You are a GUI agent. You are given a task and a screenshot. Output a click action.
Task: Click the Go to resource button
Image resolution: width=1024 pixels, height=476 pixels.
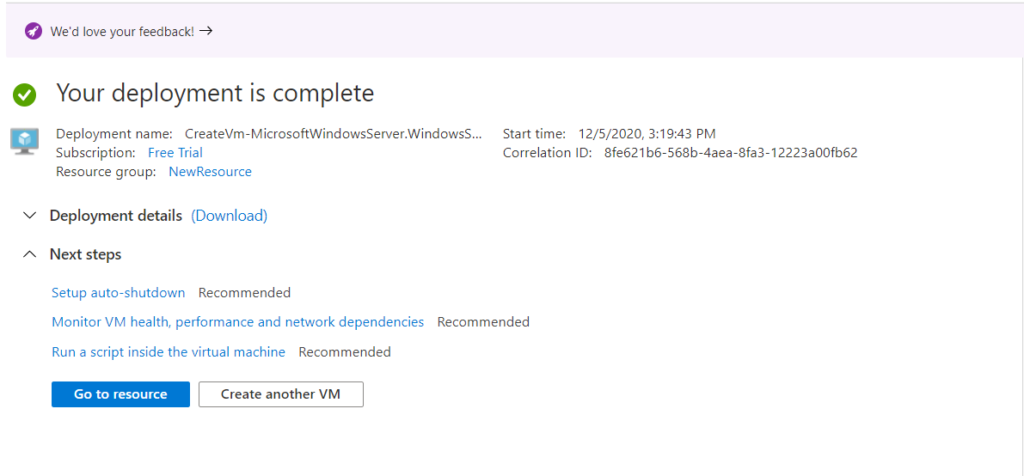(x=121, y=394)
